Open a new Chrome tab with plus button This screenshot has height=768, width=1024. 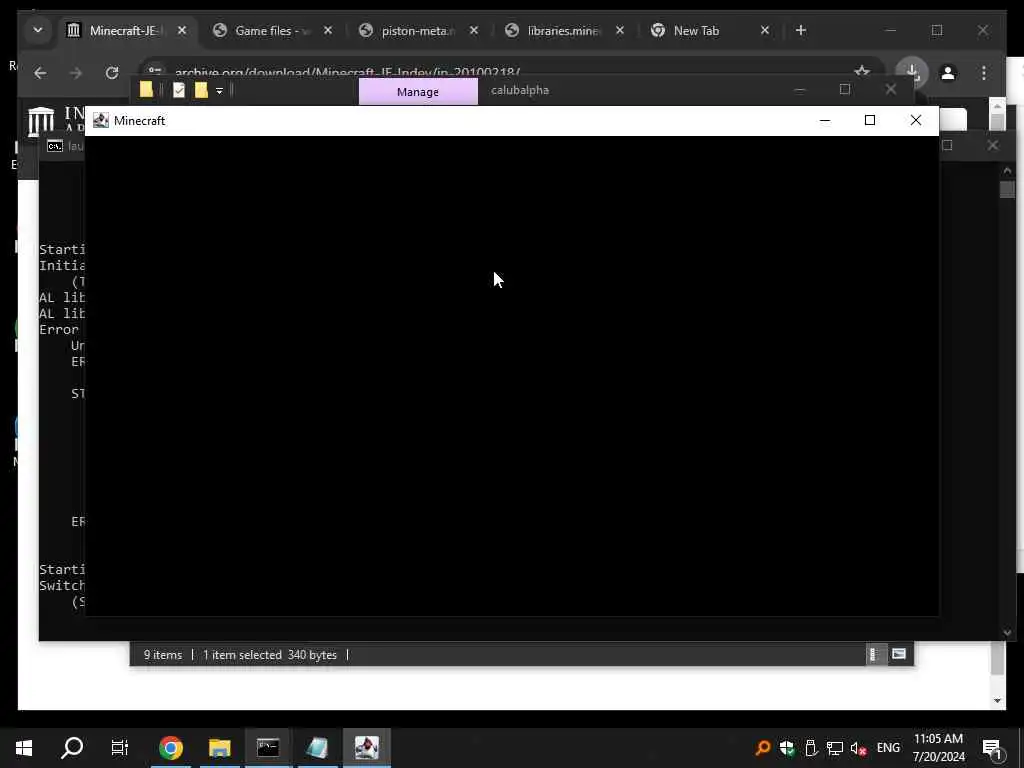(801, 31)
